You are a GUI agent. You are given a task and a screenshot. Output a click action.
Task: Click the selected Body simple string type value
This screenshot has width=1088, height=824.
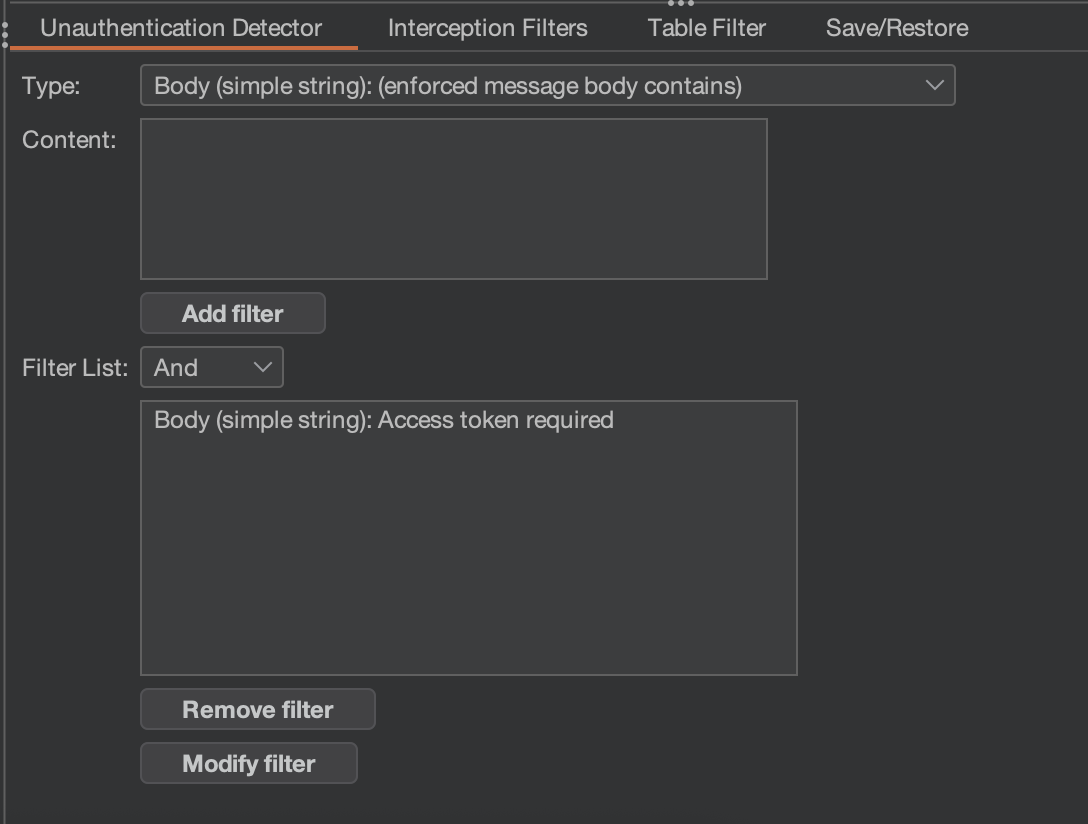tap(445, 85)
